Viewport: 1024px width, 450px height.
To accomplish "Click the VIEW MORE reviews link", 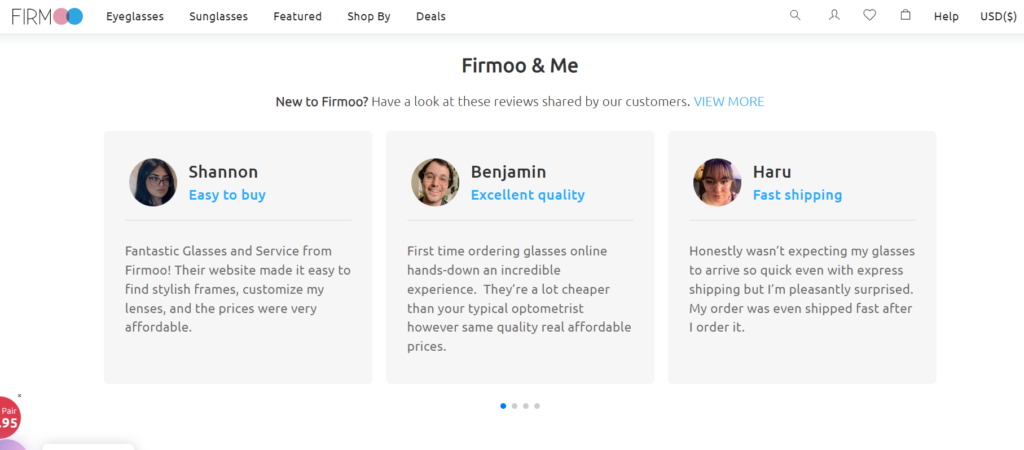I will point(729,102).
